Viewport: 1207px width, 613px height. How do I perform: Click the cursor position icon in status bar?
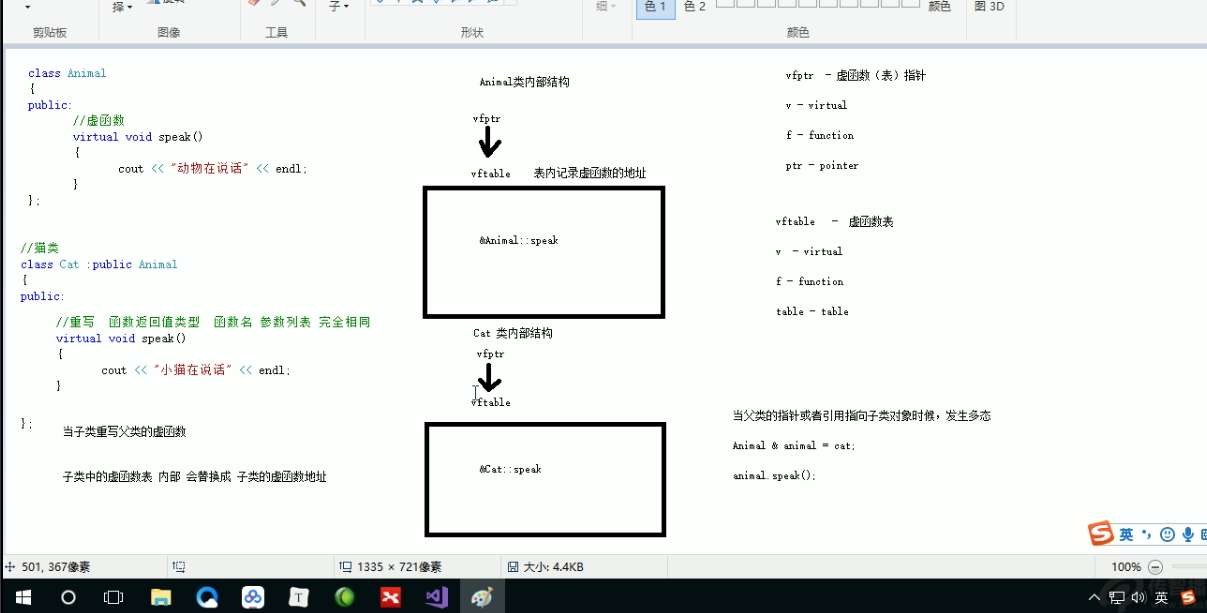(x=10, y=567)
